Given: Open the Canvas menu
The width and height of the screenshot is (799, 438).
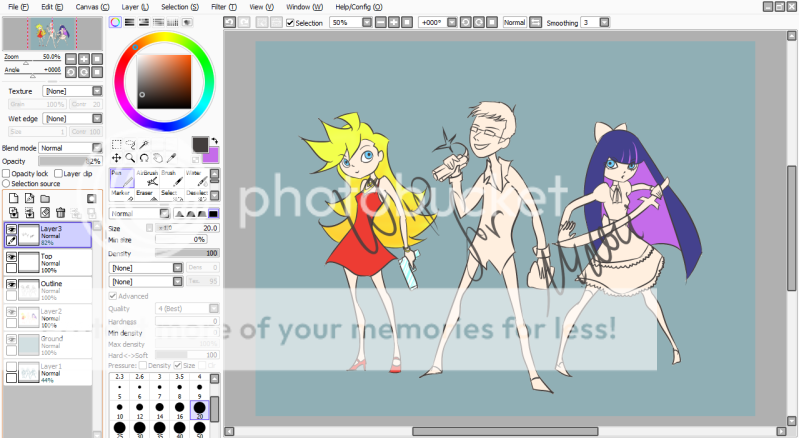Looking at the screenshot, I should (x=87, y=7).
